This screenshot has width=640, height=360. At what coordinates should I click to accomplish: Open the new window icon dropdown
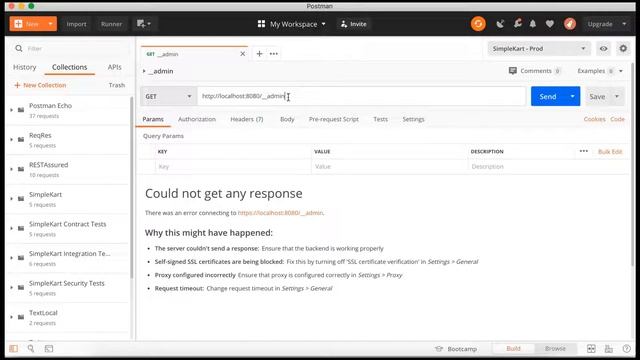pyautogui.click(x=144, y=24)
